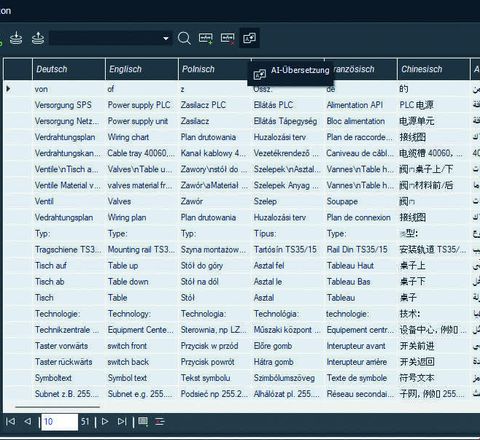Image resolution: width=480 pixels, height=440 pixels.
Task: Select cell 'Wiring plan'
Action: 142,217
